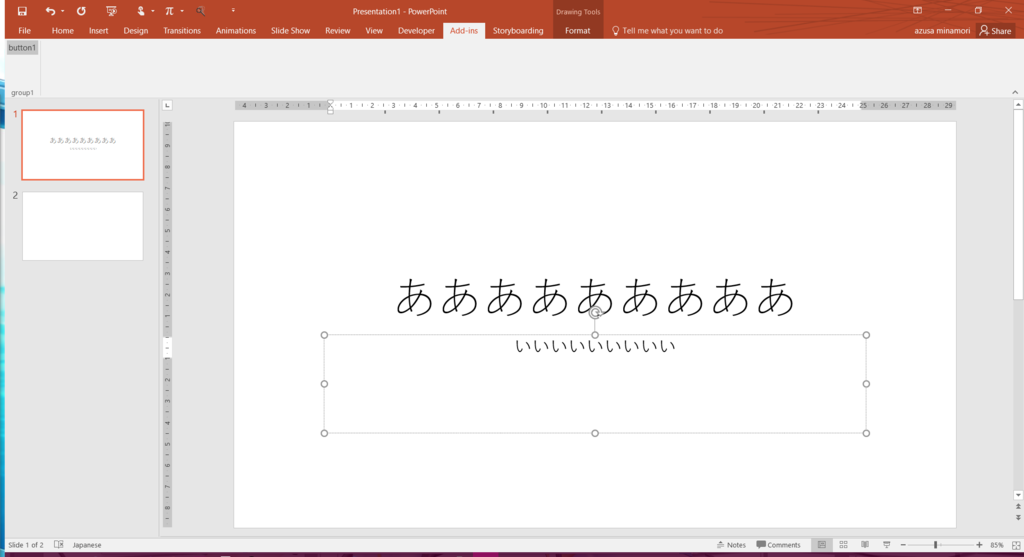Screen dimensions: 1024x557
Task: Open the touch/mouse mode dropdown arrow
Action: [x=153, y=11]
